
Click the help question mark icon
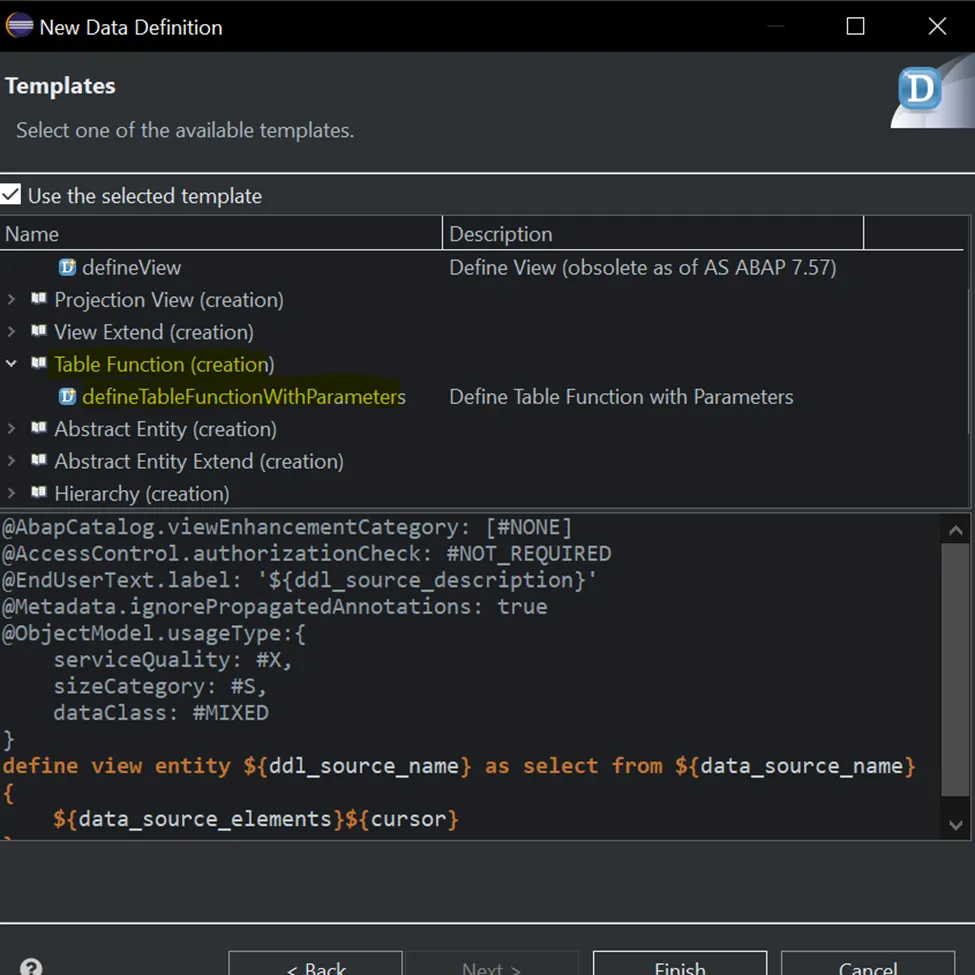(31, 965)
